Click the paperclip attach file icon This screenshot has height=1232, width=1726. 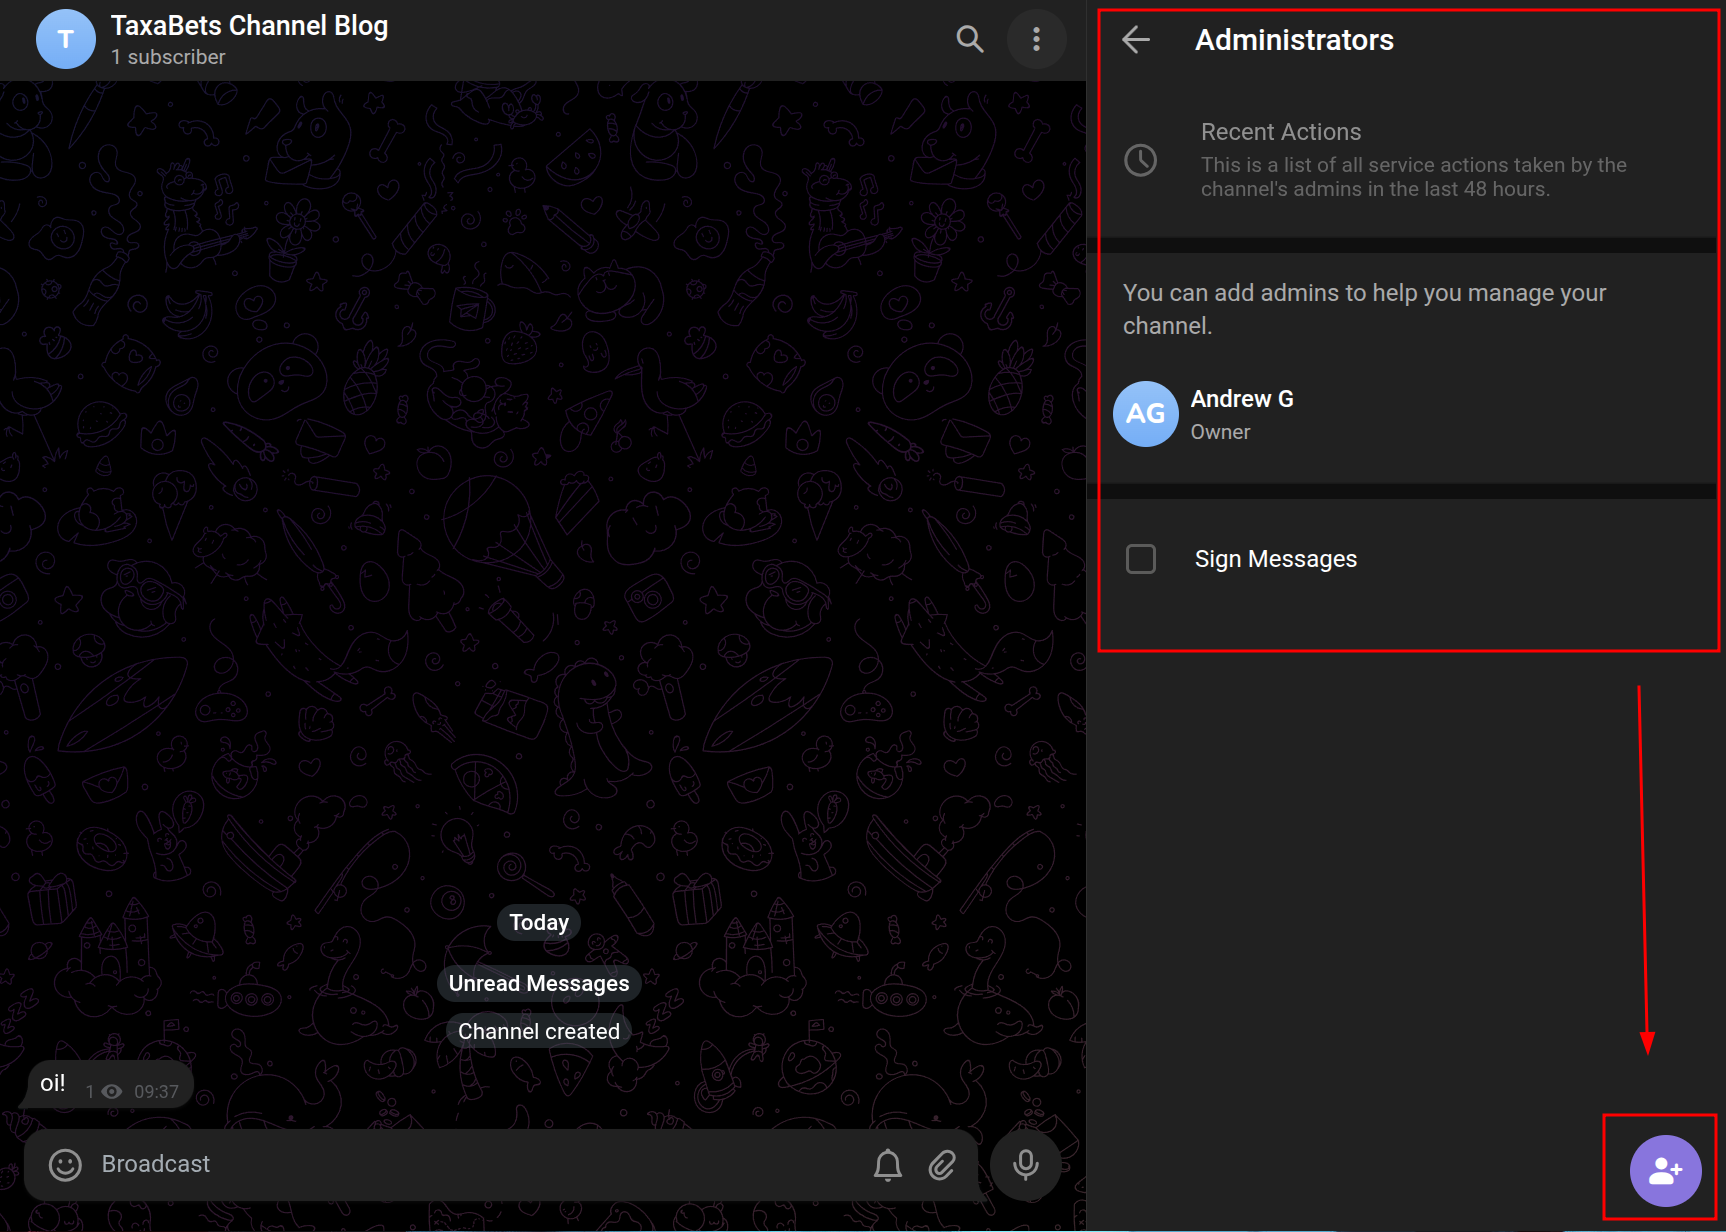942,1165
